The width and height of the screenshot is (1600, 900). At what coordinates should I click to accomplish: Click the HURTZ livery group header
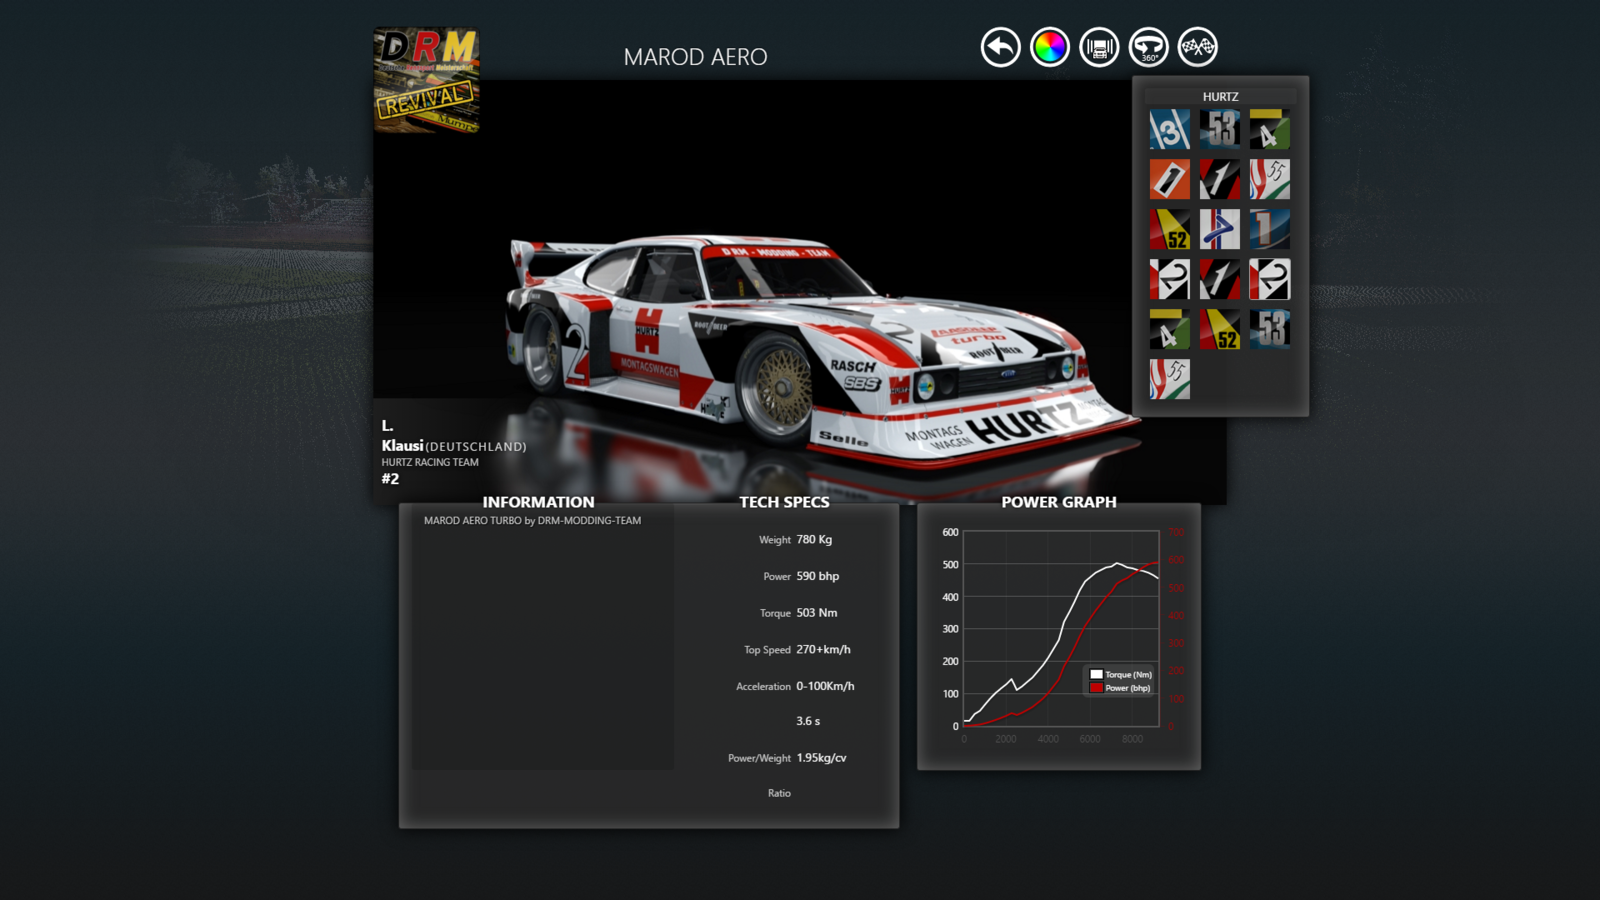1220,97
